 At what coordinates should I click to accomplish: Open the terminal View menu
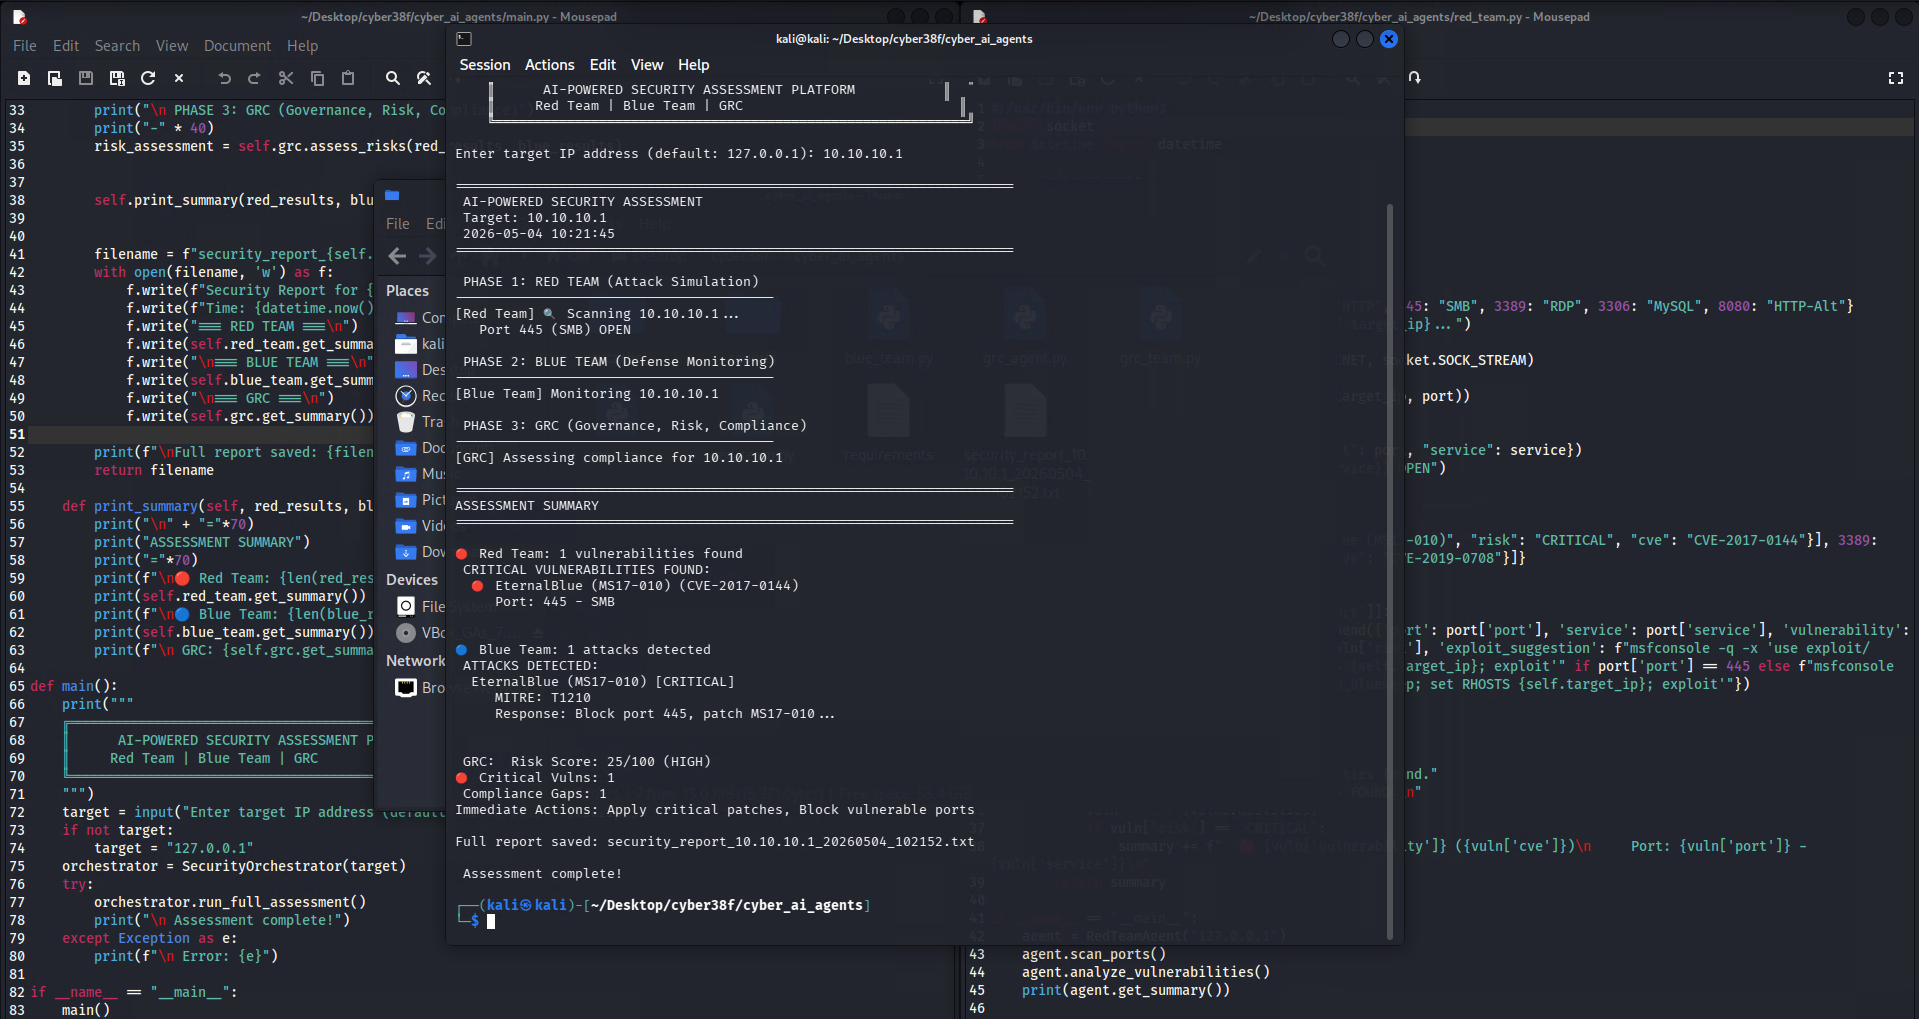[x=647, y=65]
